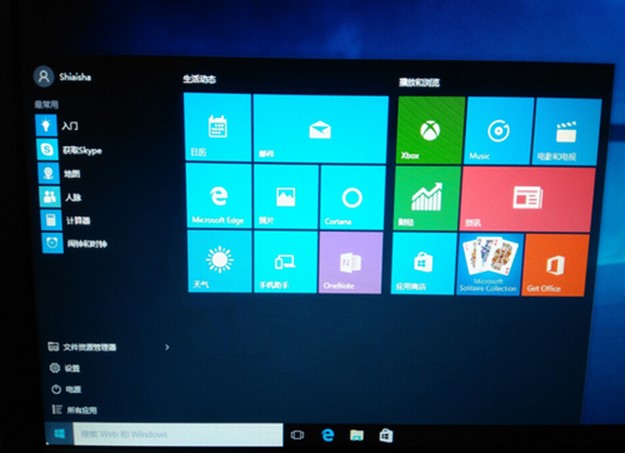Open the Power (电源) options
Viewport: 625px width, 453px height.
66,389
